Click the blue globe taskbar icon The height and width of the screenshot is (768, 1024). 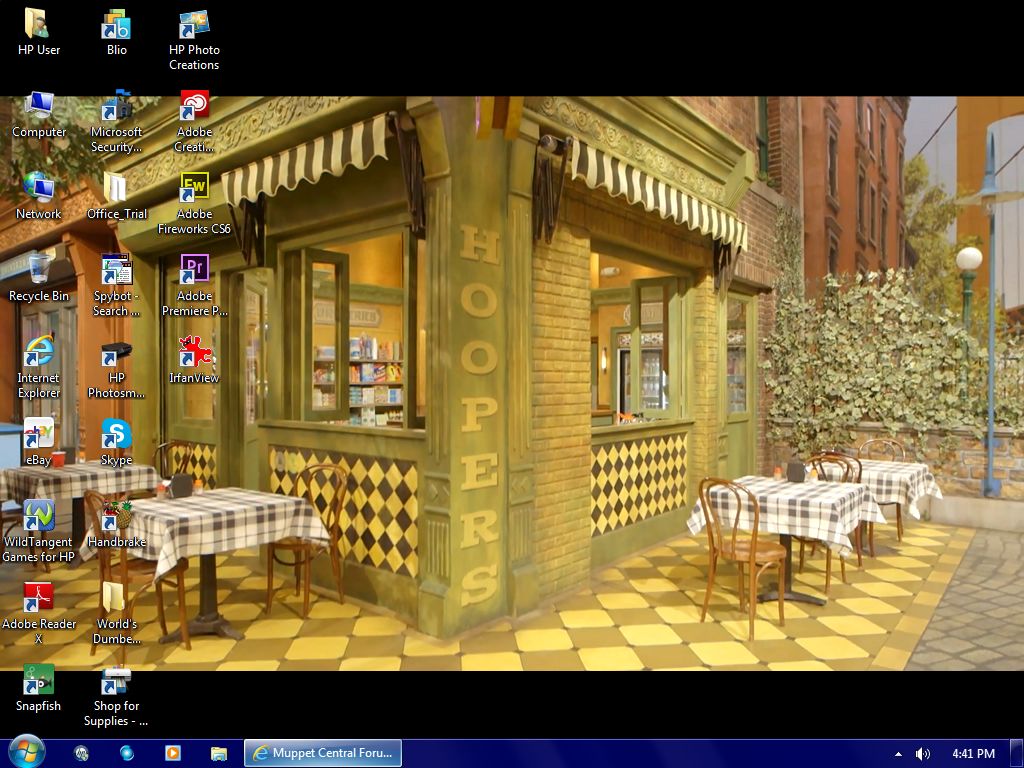pos(127,753)
